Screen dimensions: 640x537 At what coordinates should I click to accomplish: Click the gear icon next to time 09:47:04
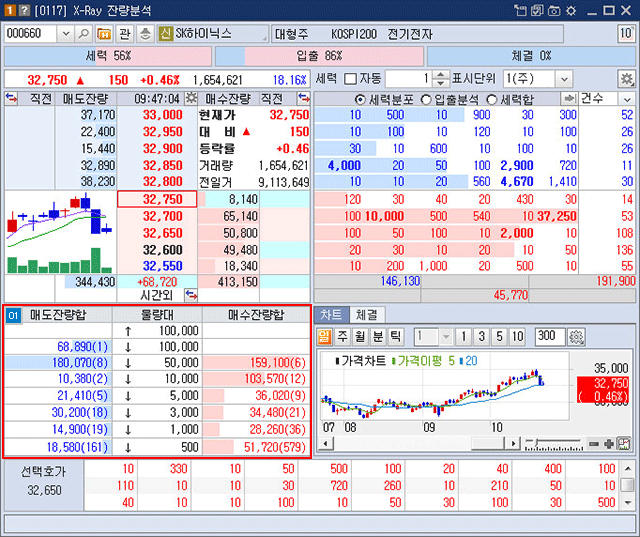coord(190,99)
